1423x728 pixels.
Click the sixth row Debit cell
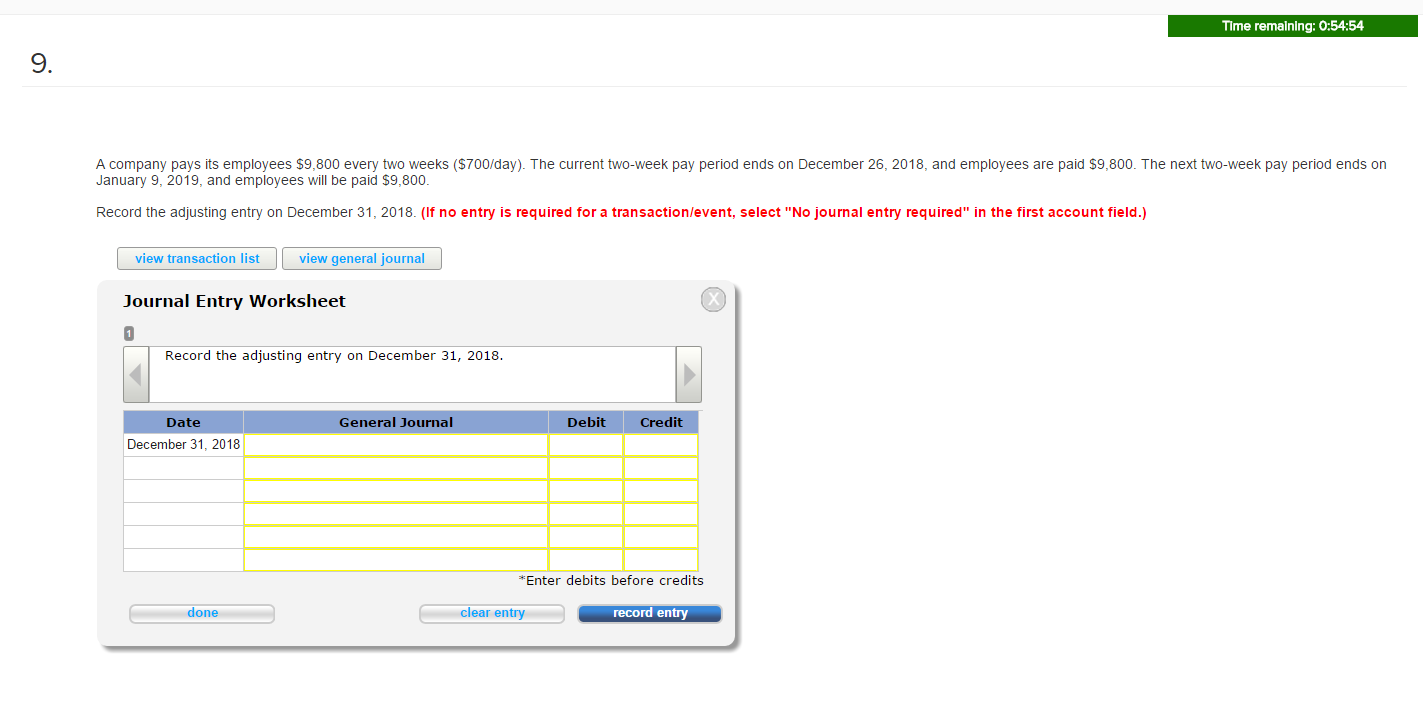[586, 560]
